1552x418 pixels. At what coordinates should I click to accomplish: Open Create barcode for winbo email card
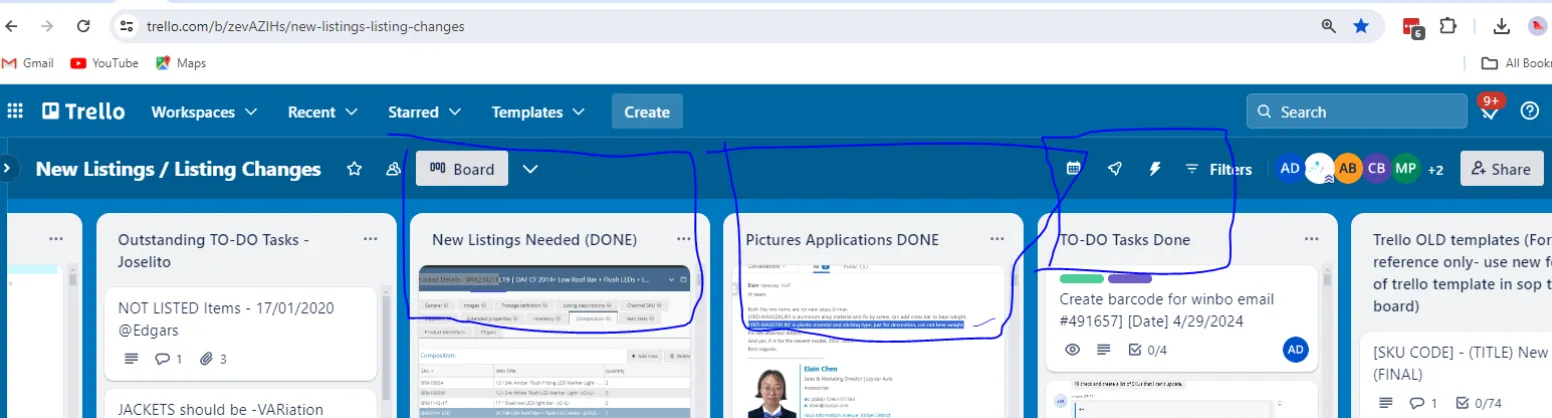coord(1183,318)
